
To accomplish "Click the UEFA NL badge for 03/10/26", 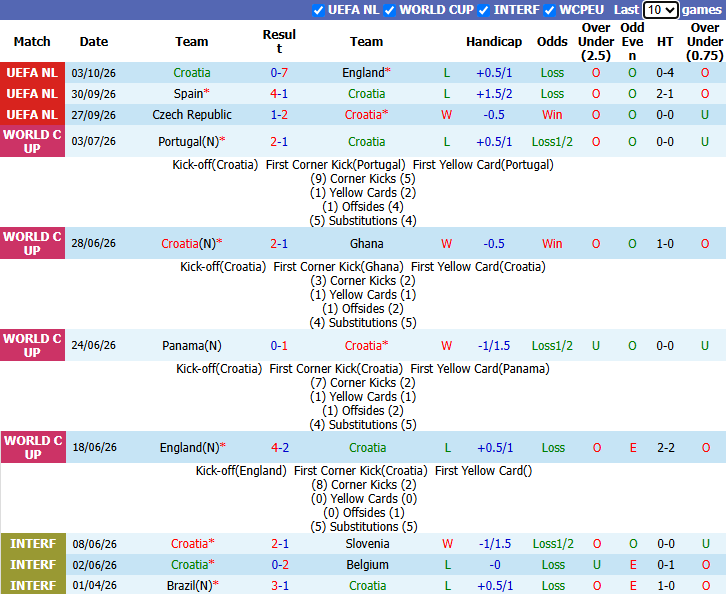I will tap(32, 73).
